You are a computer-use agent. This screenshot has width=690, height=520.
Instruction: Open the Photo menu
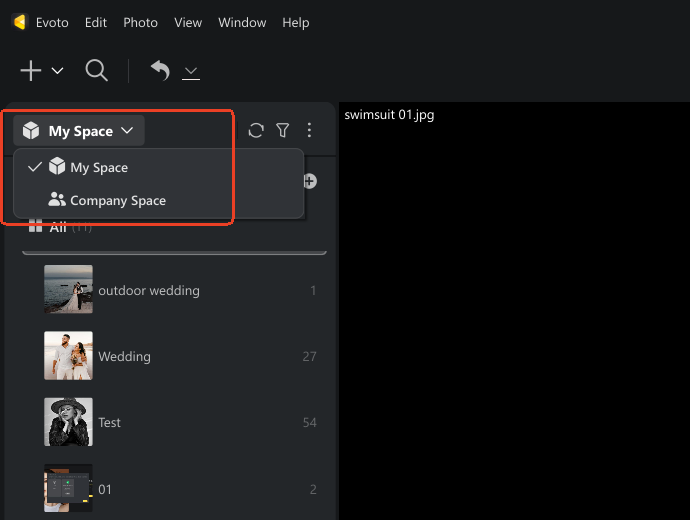(140, 22)
